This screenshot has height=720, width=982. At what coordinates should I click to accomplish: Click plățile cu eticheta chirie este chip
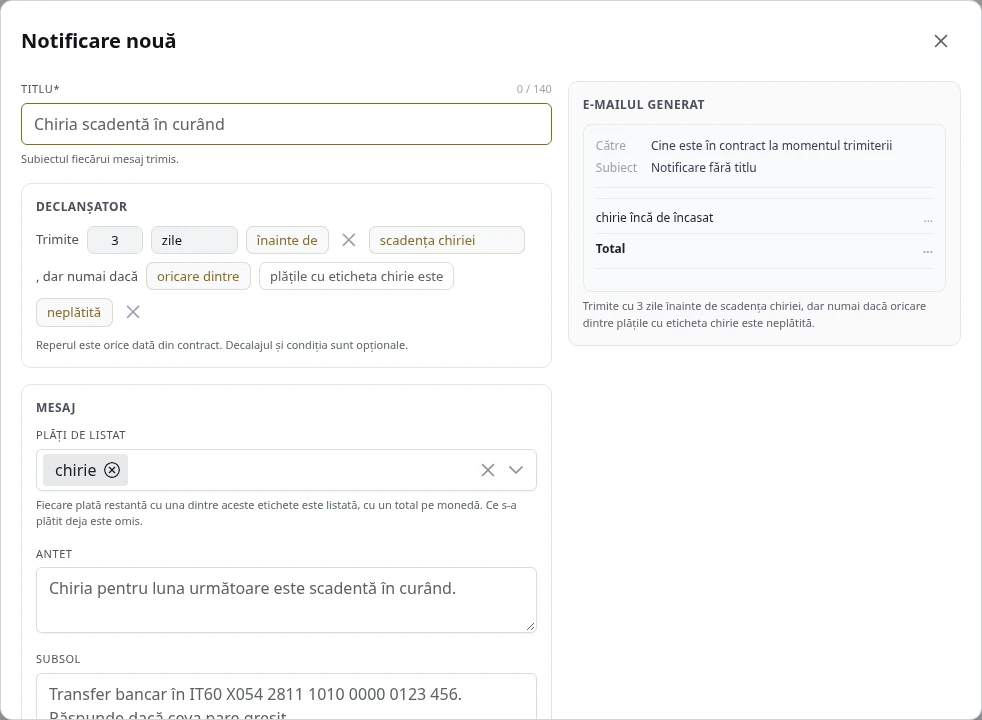[x=356, y=276]
